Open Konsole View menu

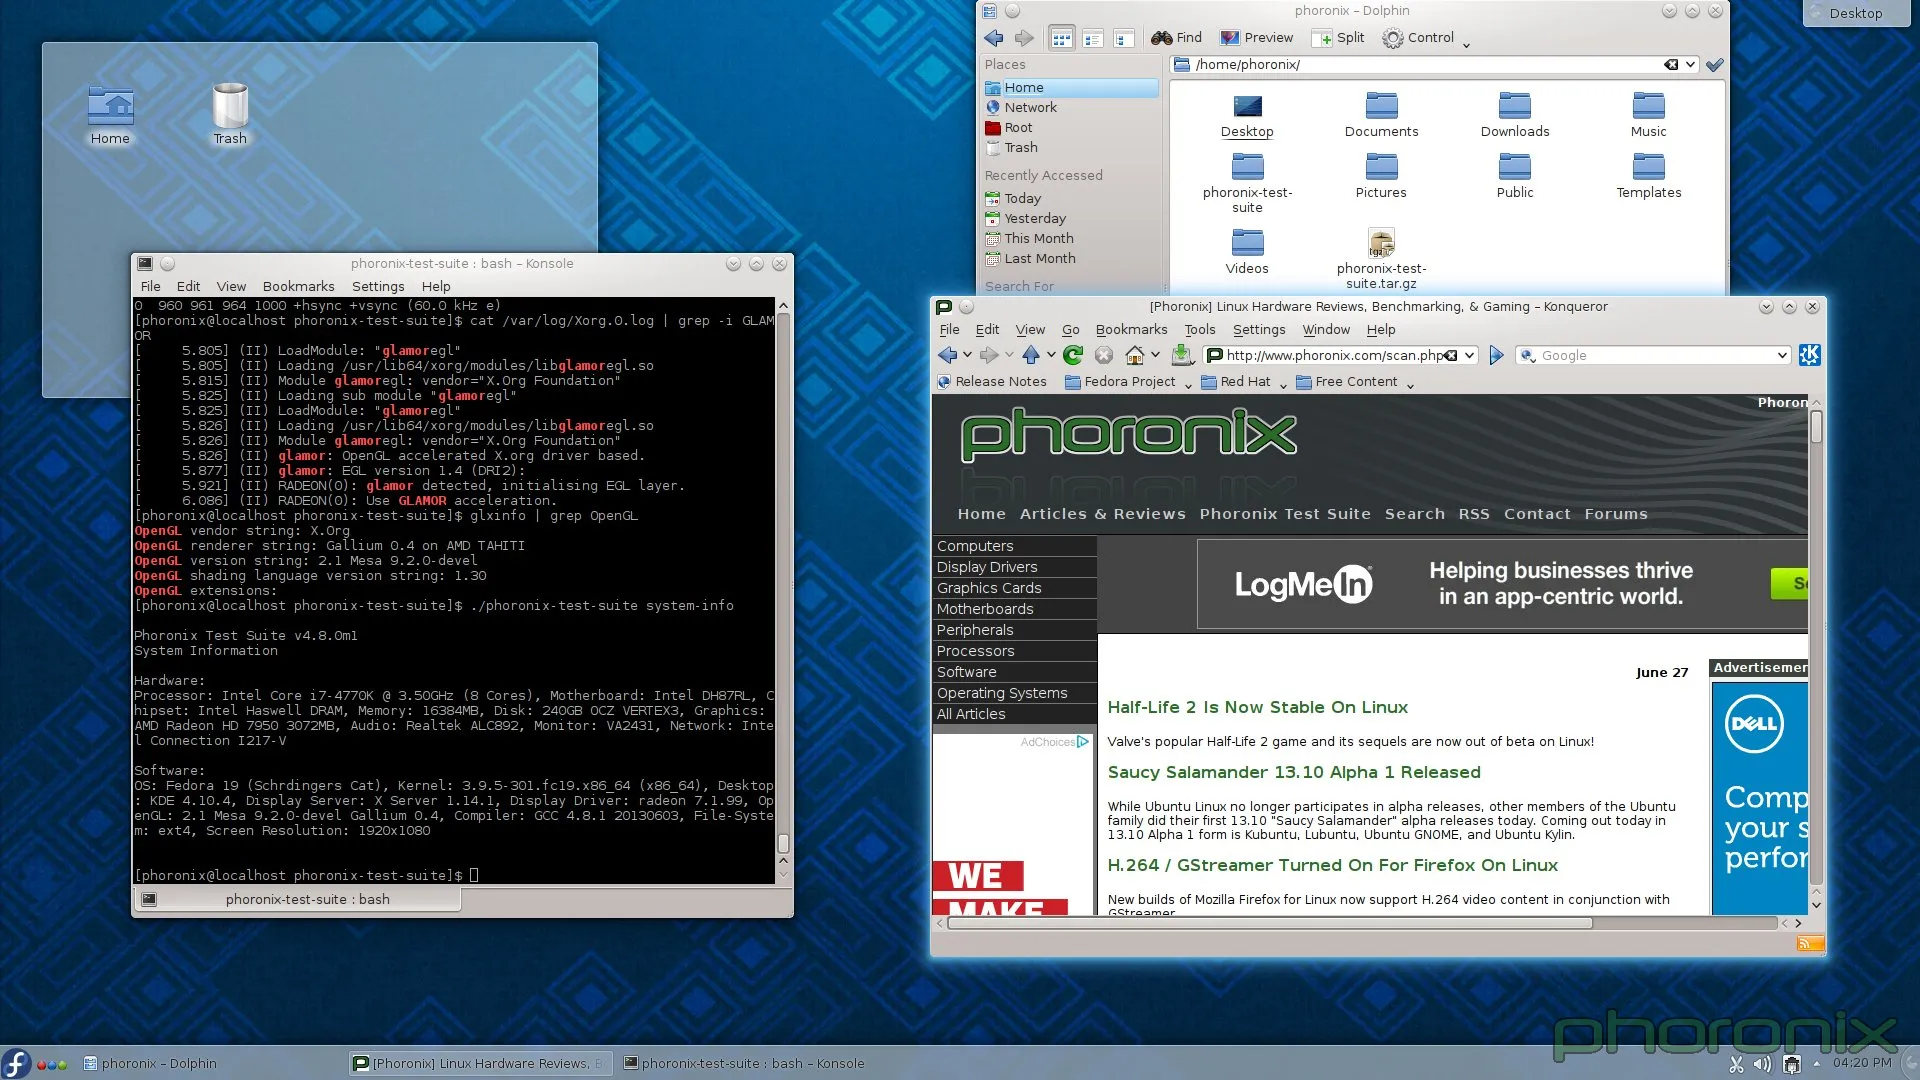(x=231, y=286)
